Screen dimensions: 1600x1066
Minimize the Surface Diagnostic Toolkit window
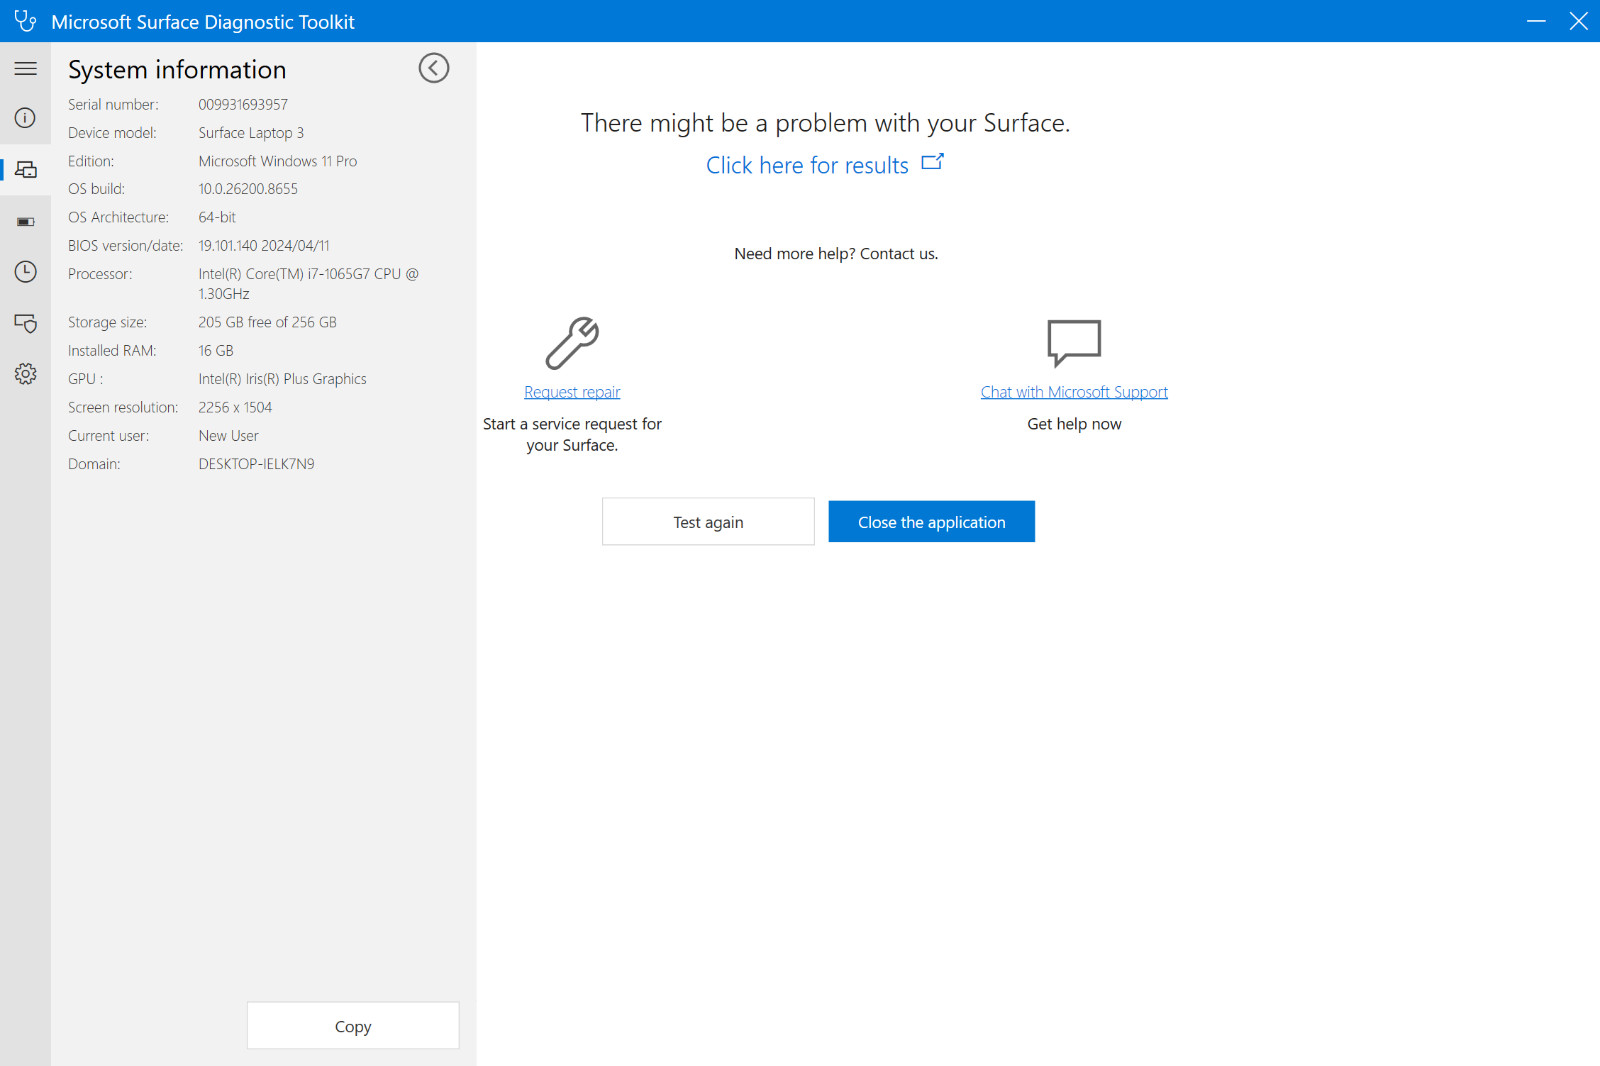pyautogui.click(x=1536, y=21)
